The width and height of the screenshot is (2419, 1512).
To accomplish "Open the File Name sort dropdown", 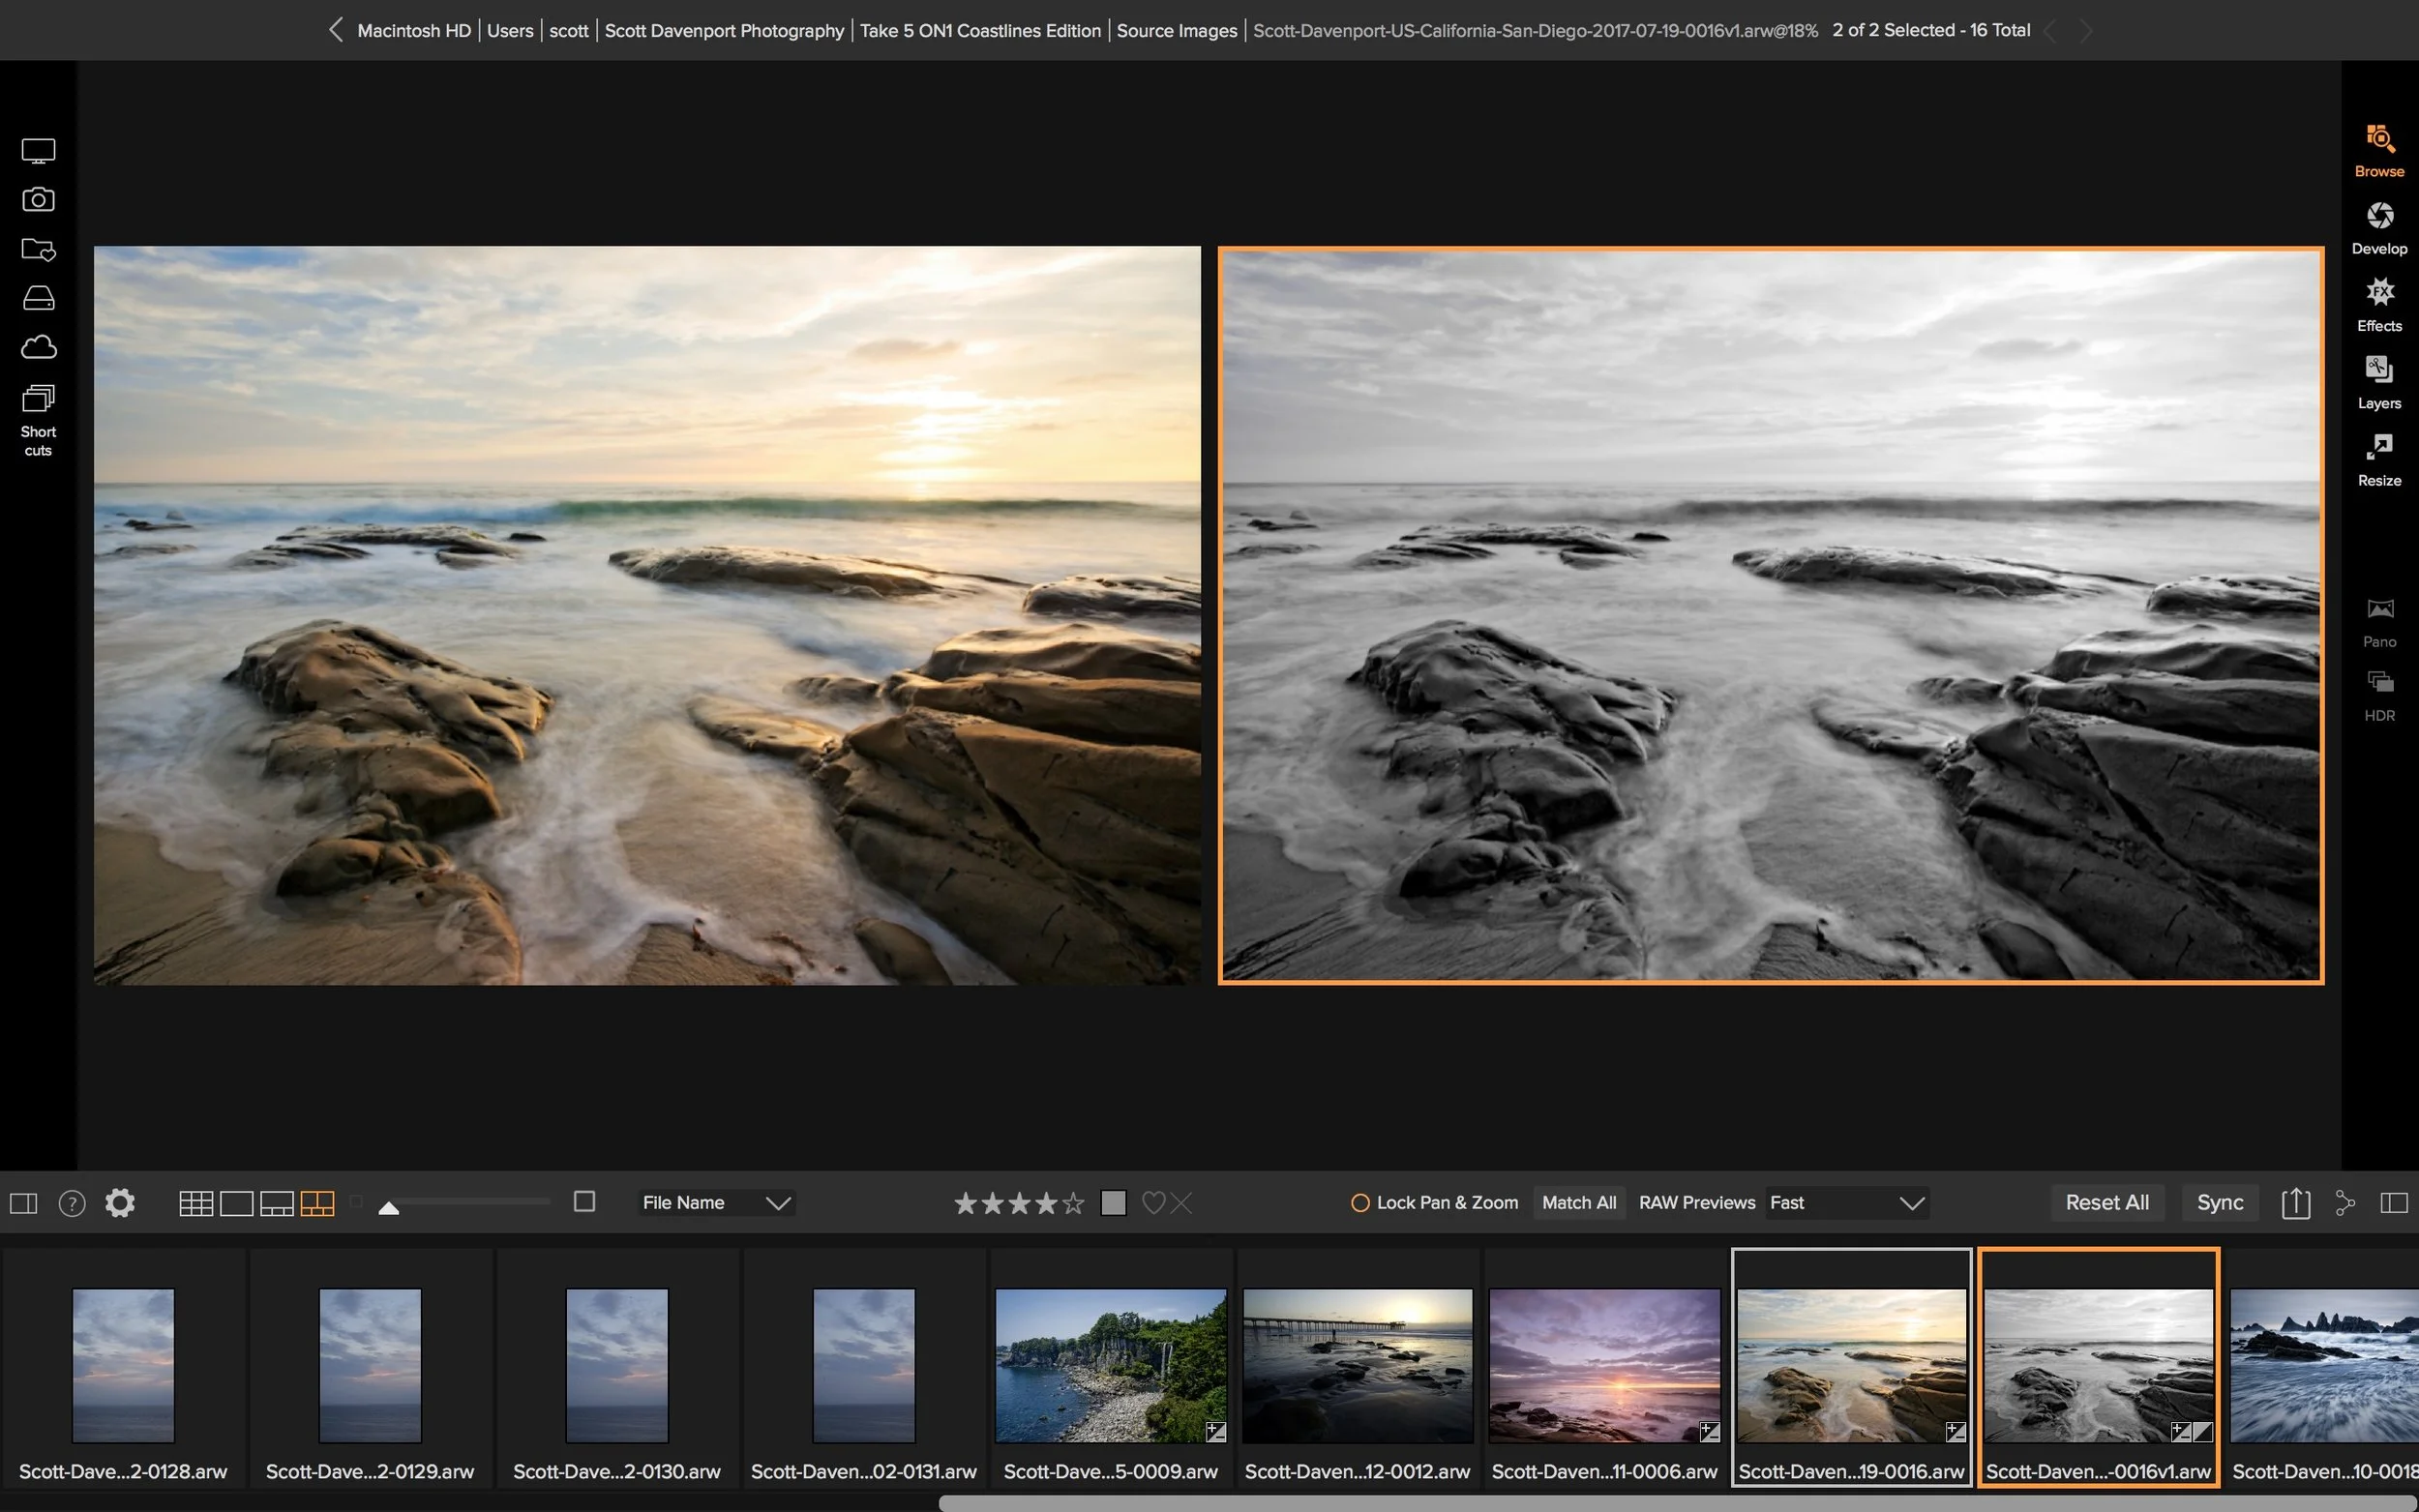I will tap(717, 1203).
